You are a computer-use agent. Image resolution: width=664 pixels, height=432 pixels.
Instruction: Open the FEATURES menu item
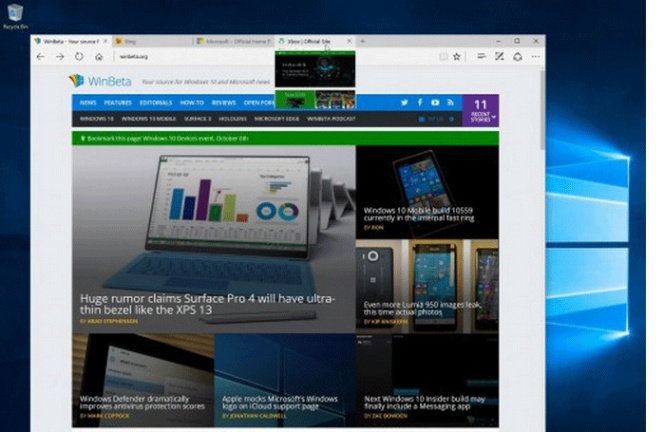[118, 102]
